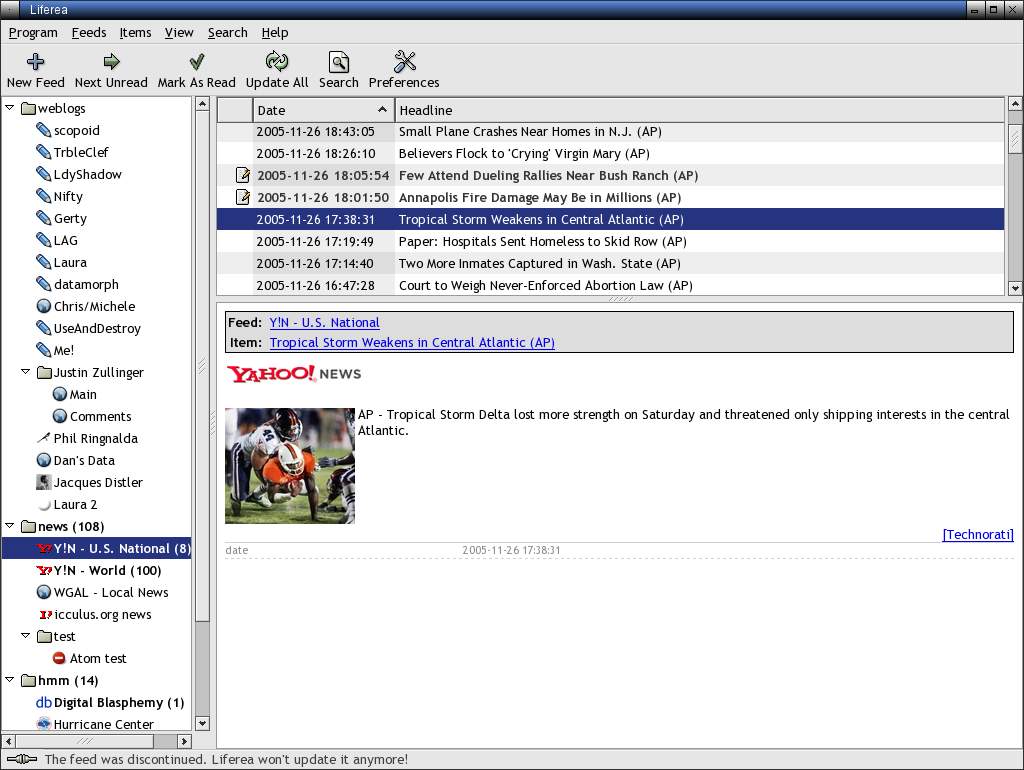Select the icculus.org news feed icon
Image resolution: width=1024 pixels, height=770 pixels.
[45, 615]
